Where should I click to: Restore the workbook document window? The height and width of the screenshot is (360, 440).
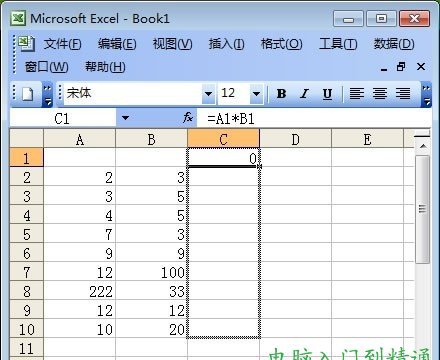[x=401, y=67]
